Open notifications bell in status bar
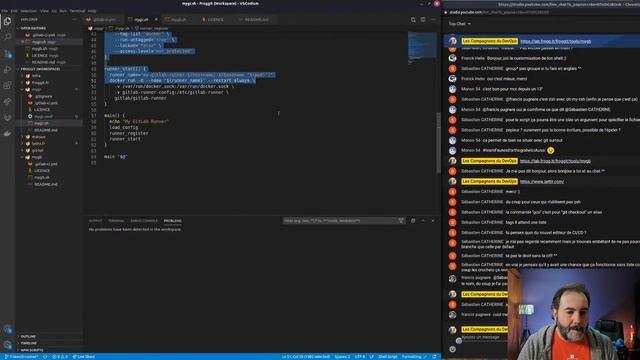 pos(434,357)
